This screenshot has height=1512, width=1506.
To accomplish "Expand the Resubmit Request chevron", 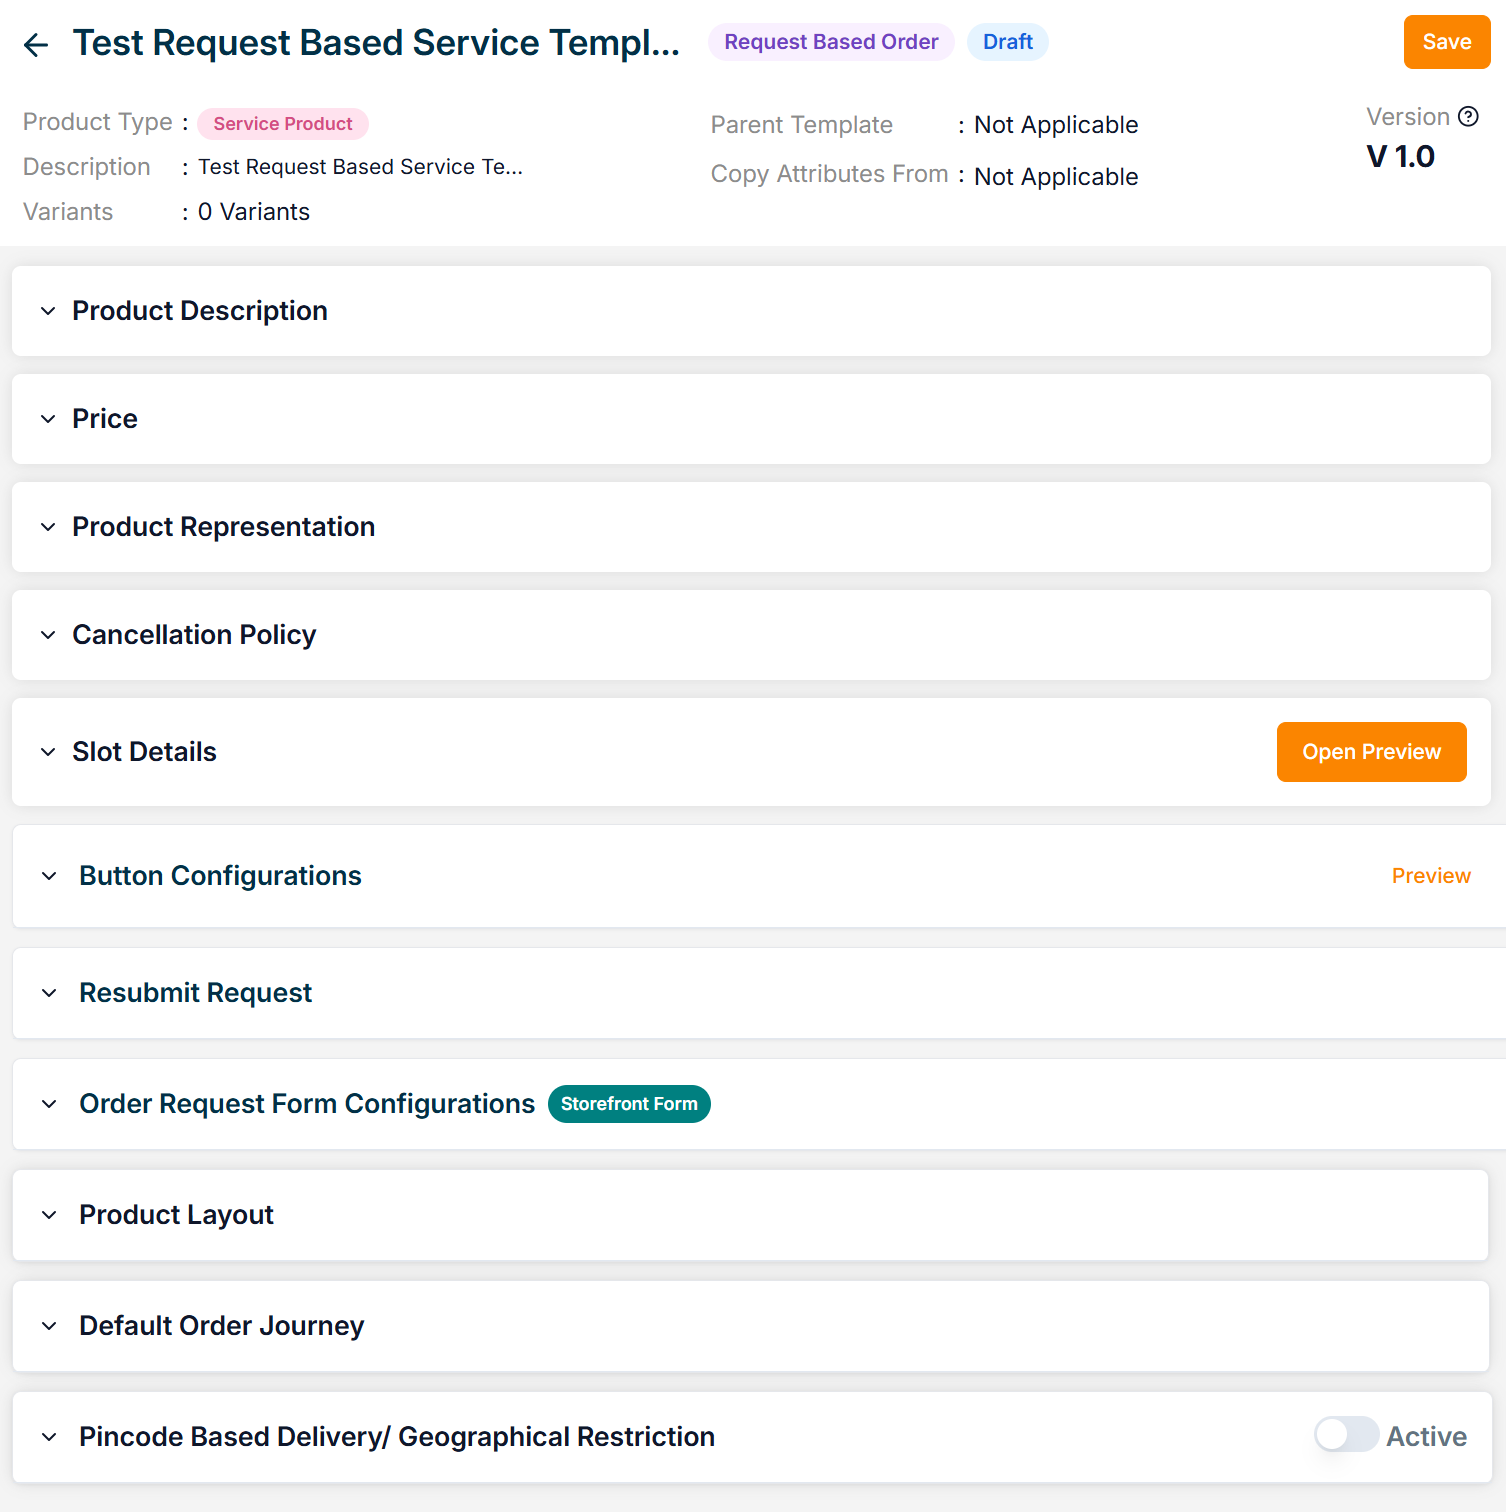I will [x=49, y=993].
